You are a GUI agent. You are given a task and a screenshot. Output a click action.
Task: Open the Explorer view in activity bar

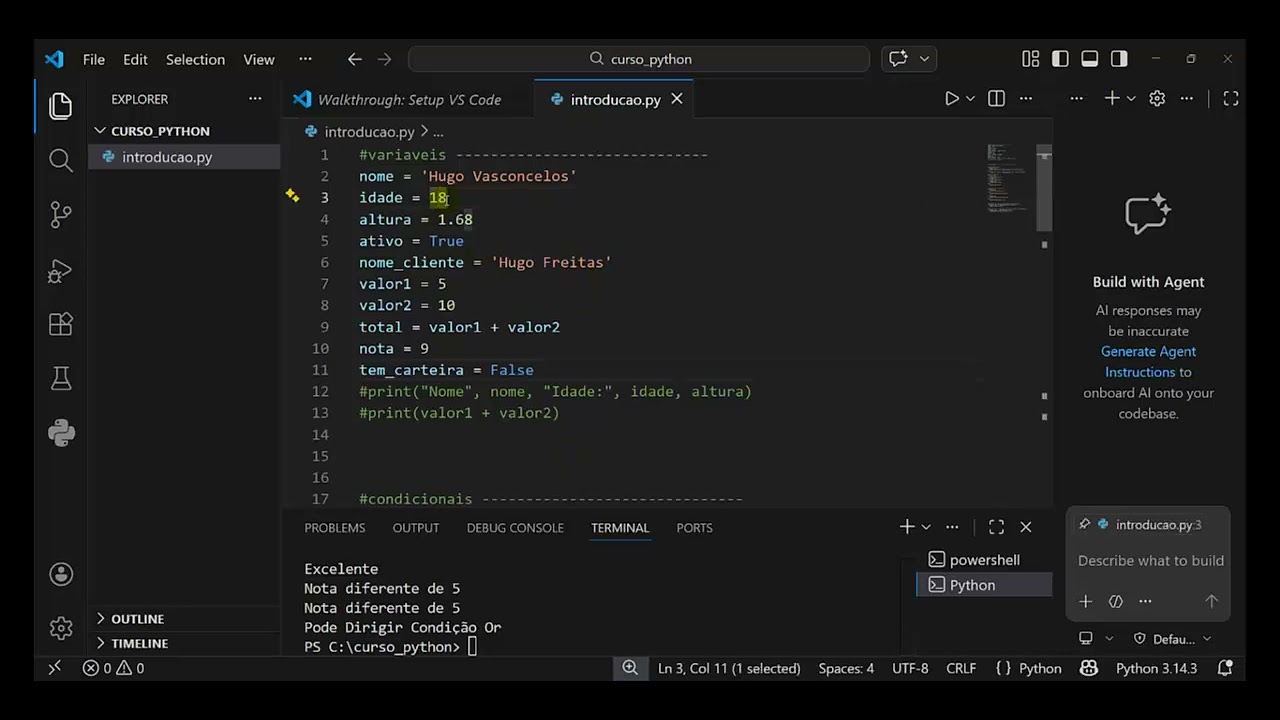pyautogui.click(x=61, y=105)
